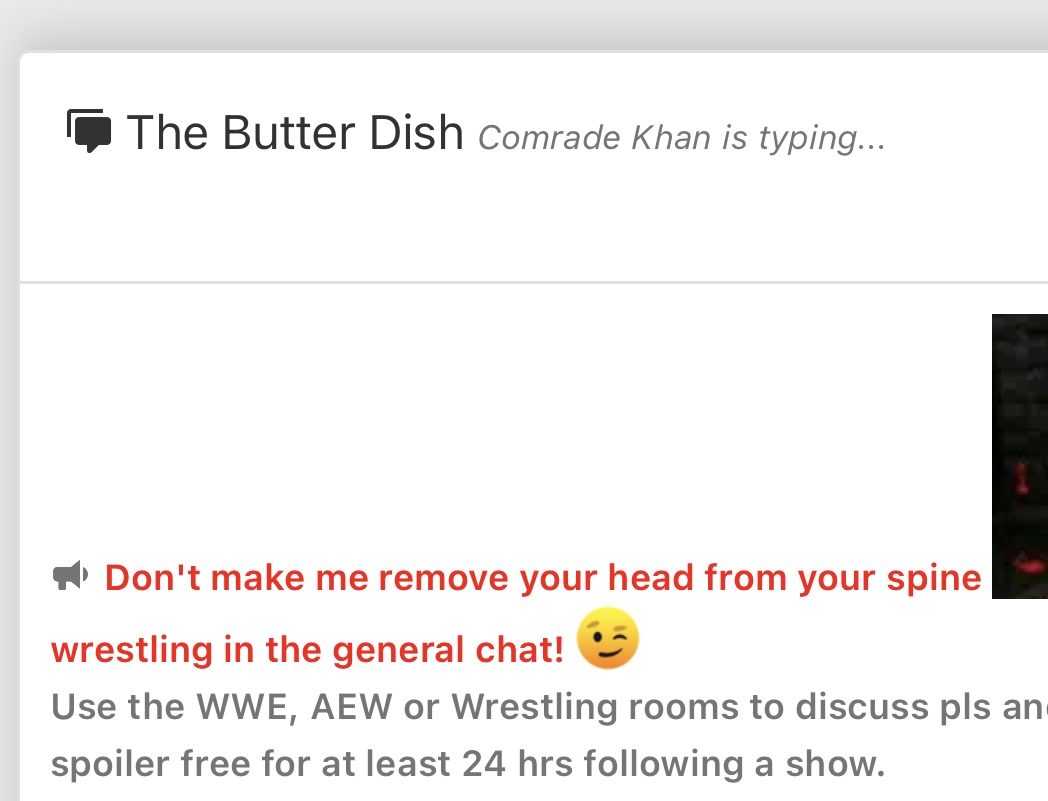Select the red 'Don't make me remove' announcement line
Image resolution: width=1048 pixels, height=801 pixels.
click(543, 578)
